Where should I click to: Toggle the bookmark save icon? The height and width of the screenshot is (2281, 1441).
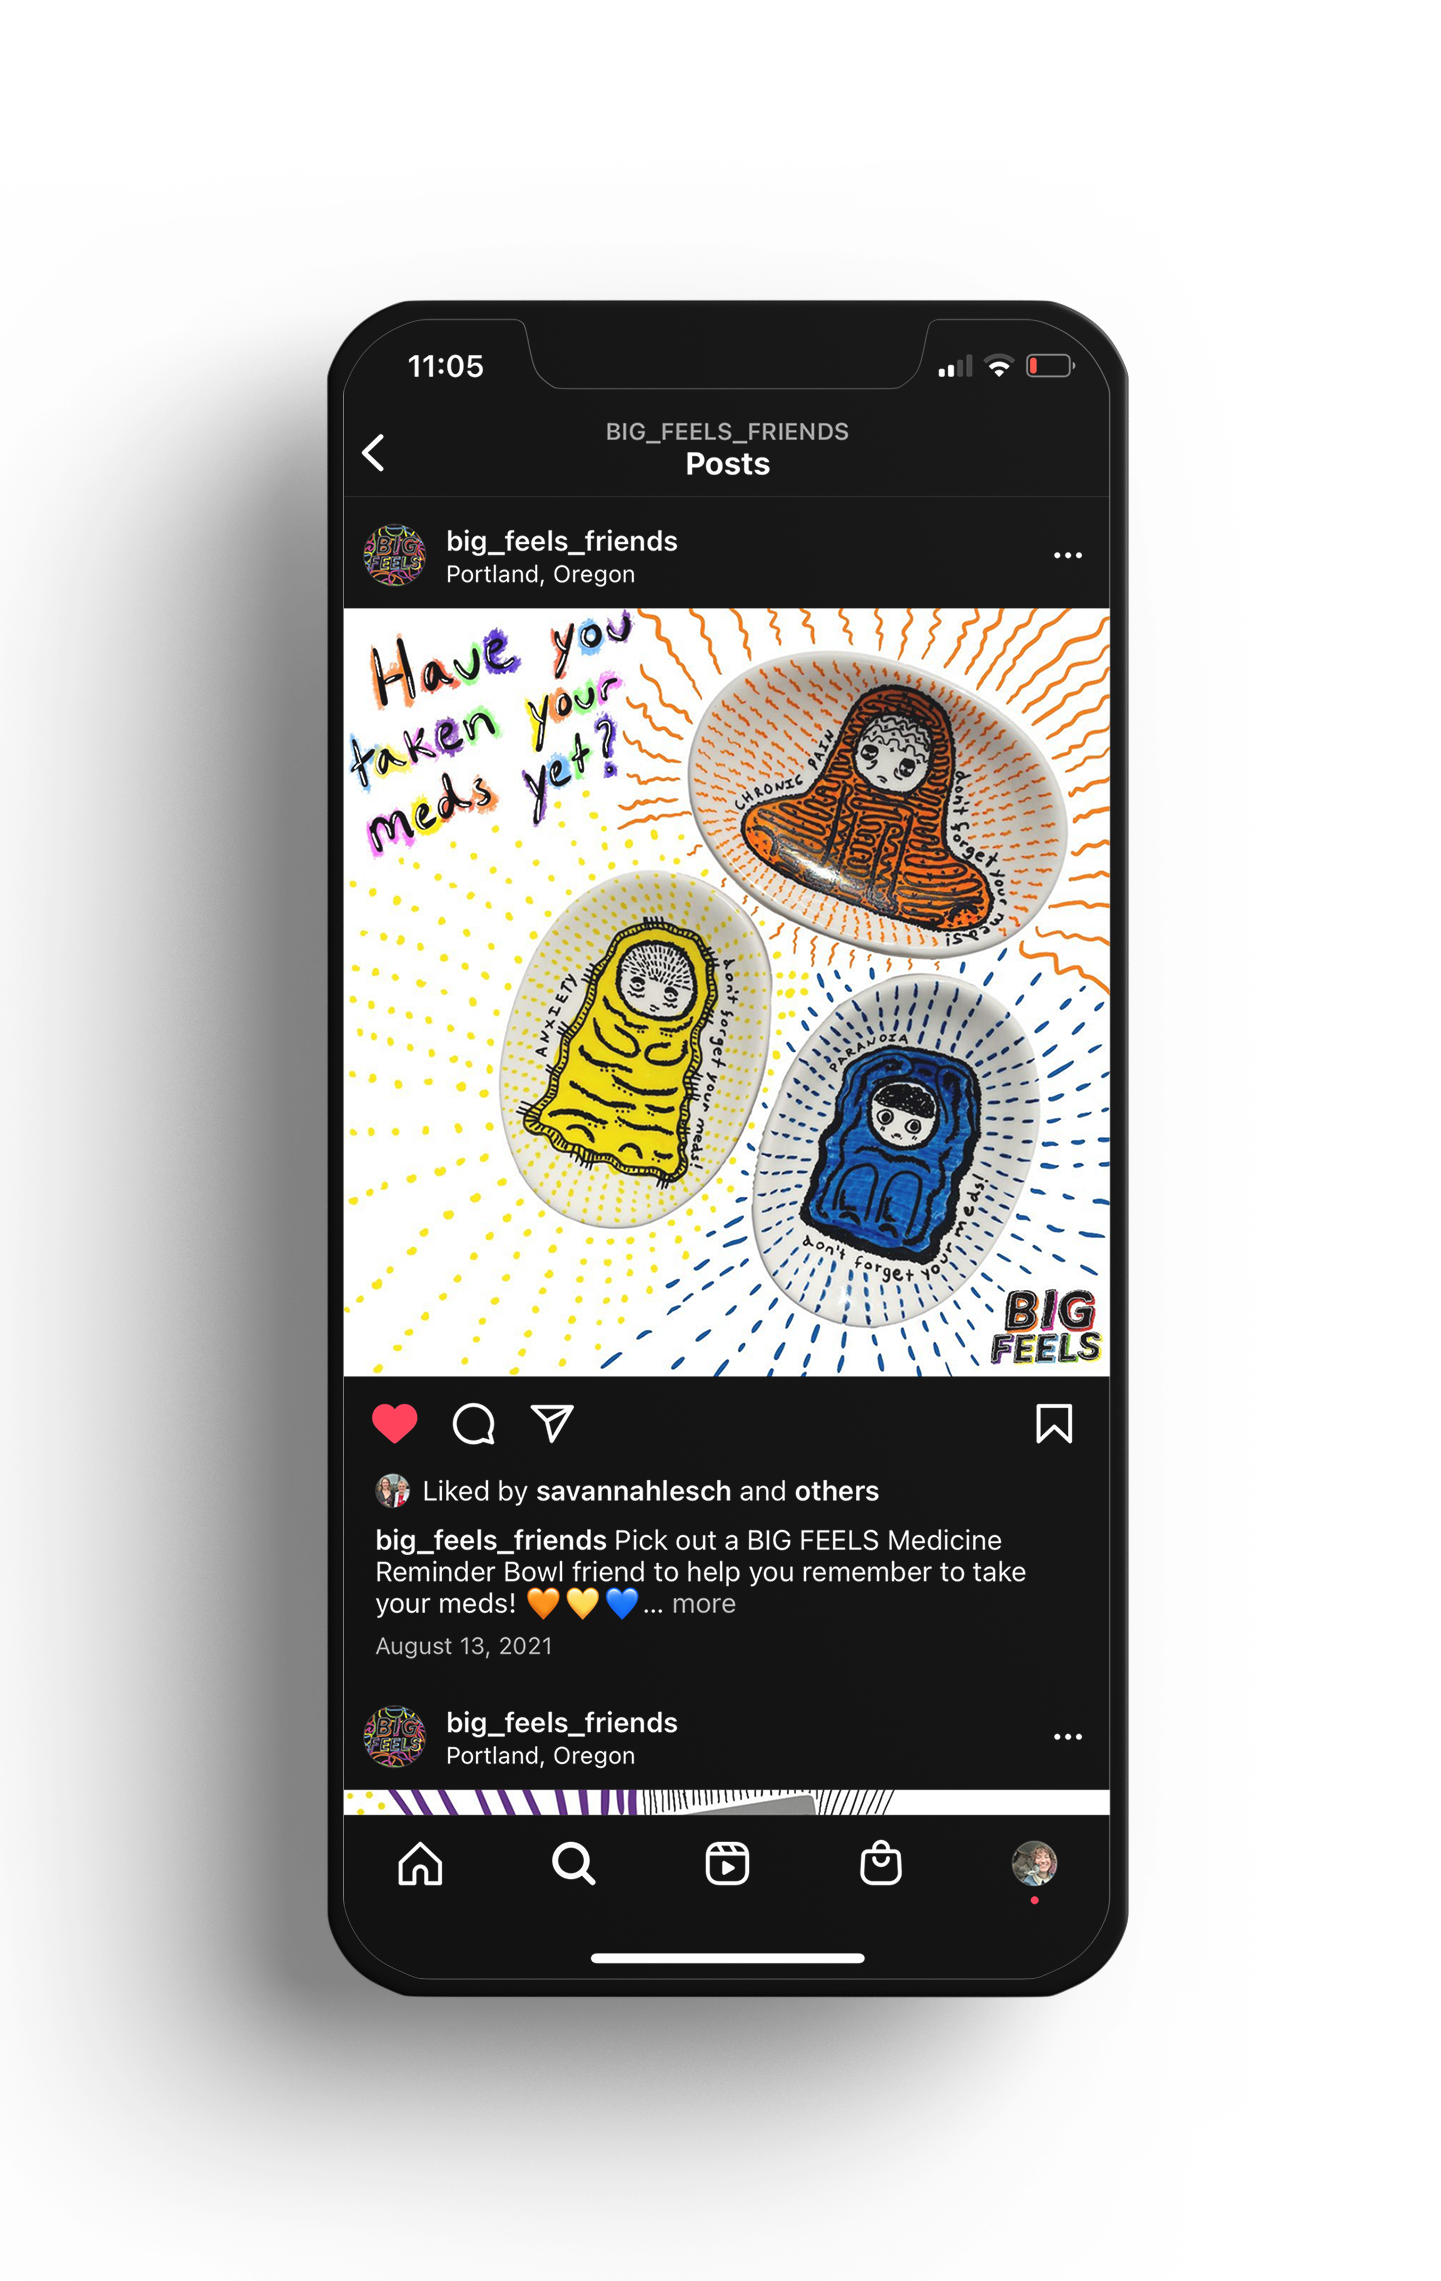[x=1053, y=1424]
